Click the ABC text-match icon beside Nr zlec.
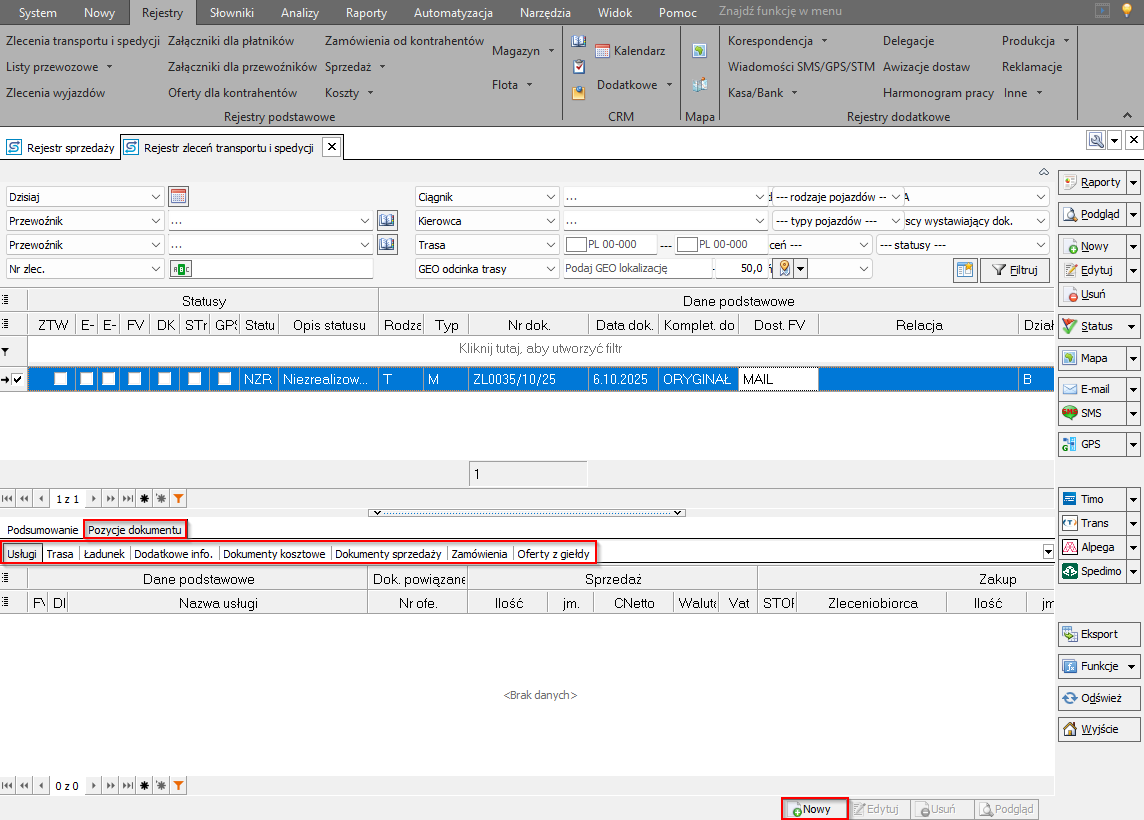This screenshot has width=1144, height=820. click(x=180, y=268)
